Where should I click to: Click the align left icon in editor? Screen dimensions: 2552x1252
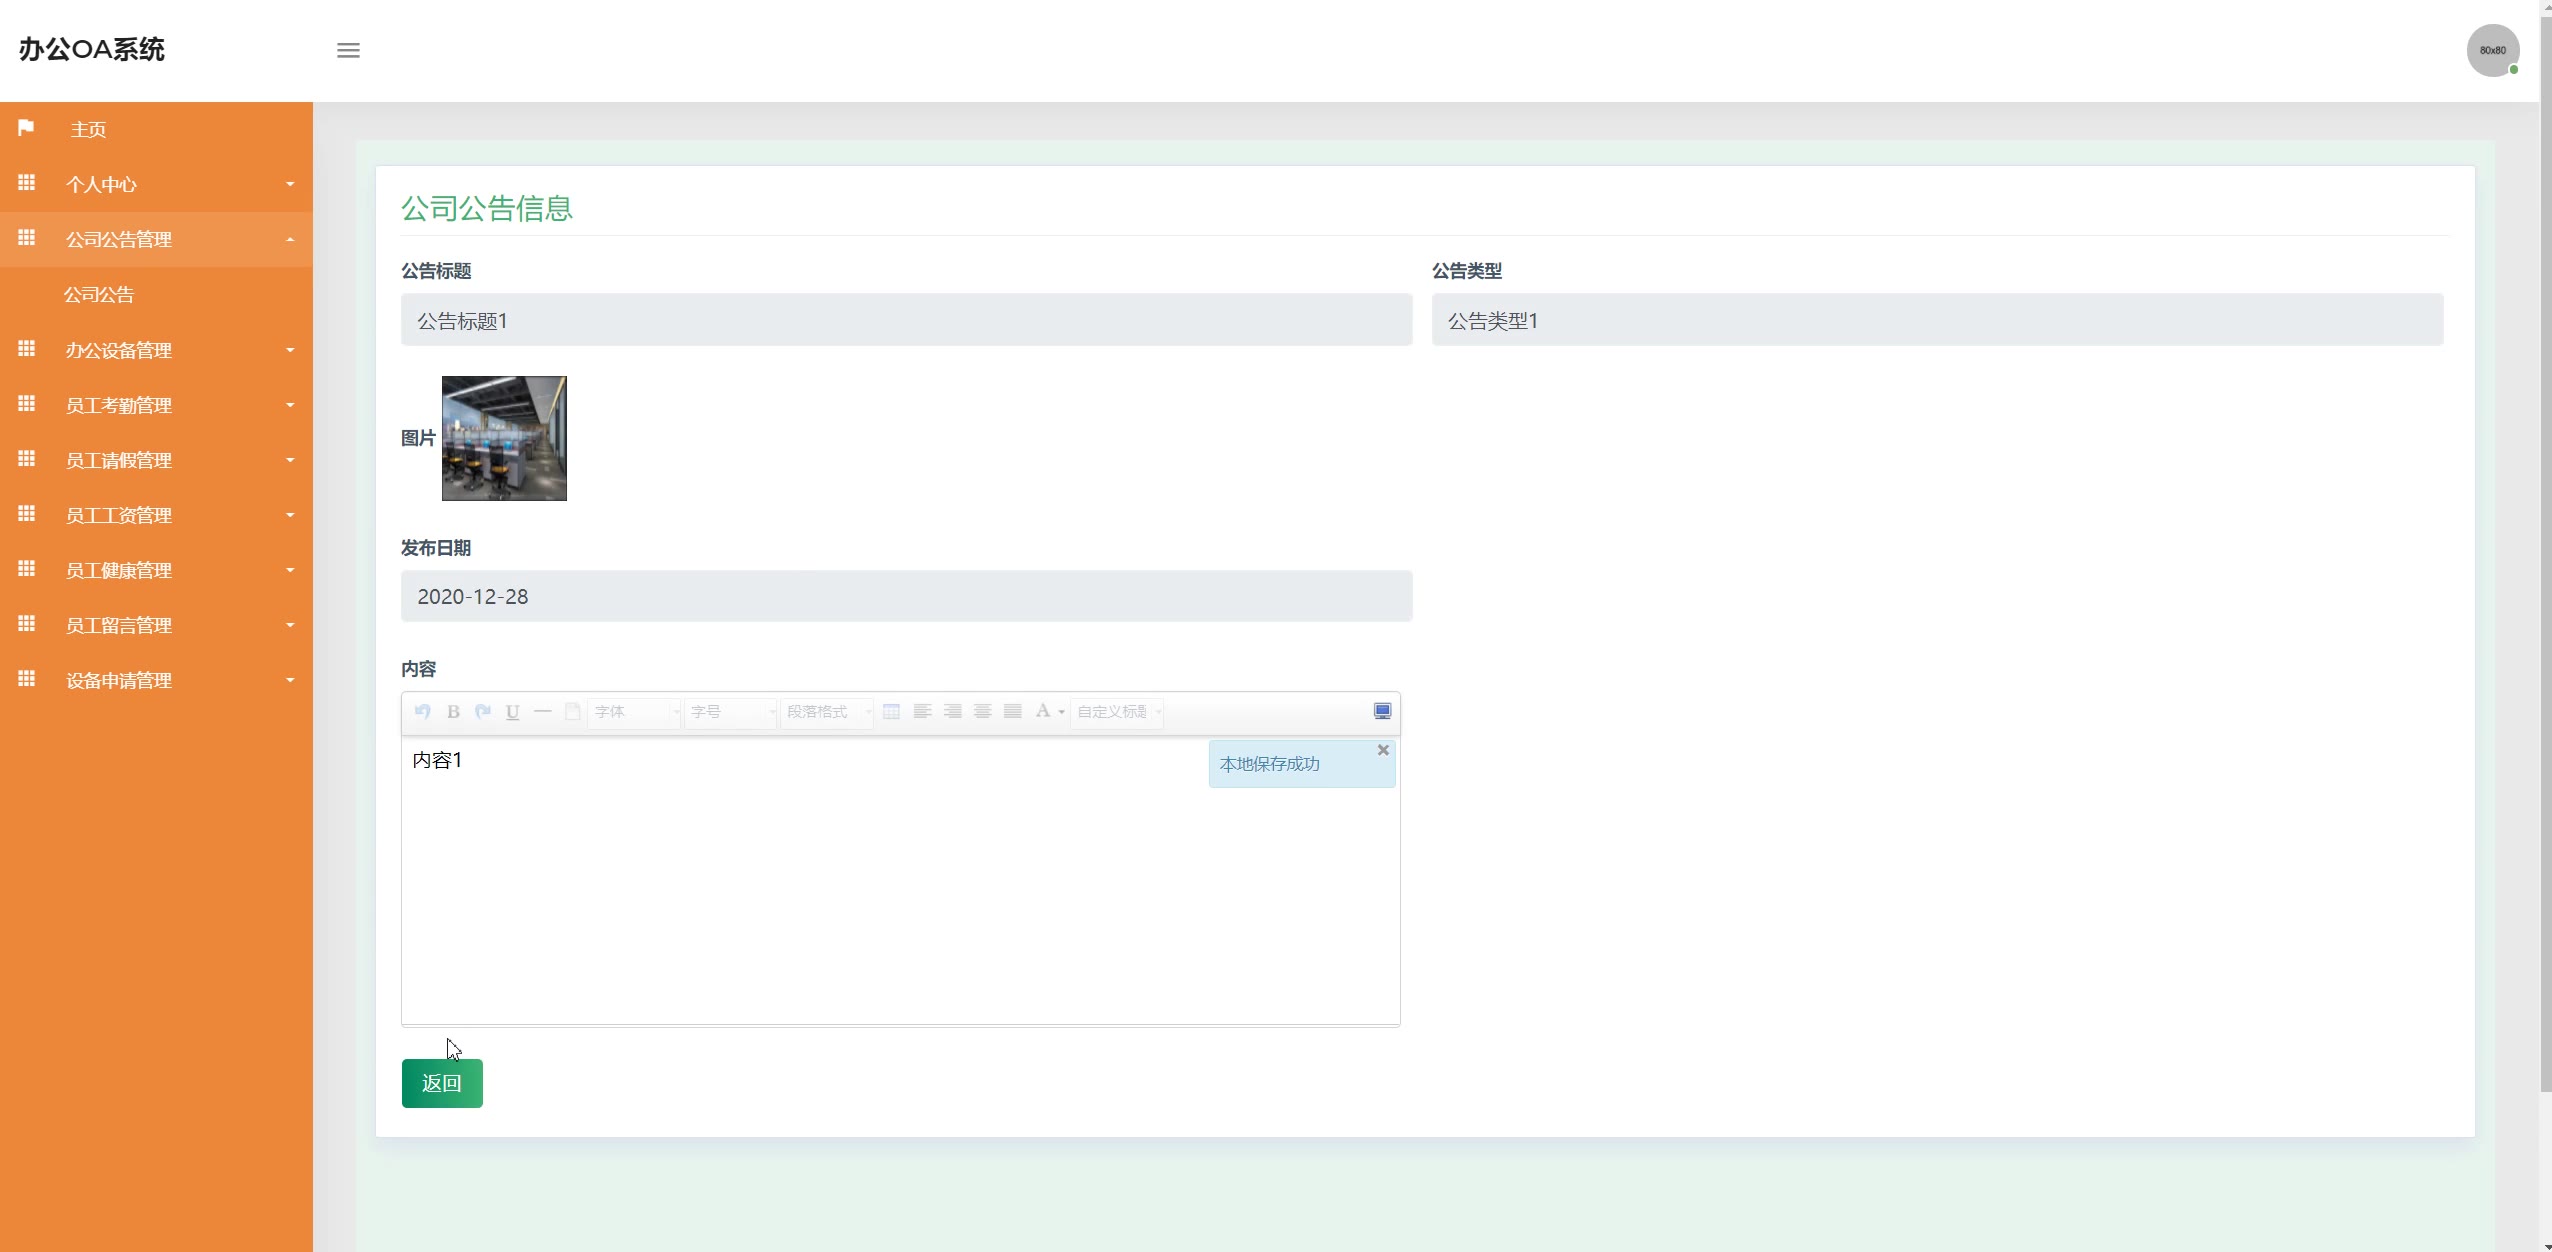(922, 712)
